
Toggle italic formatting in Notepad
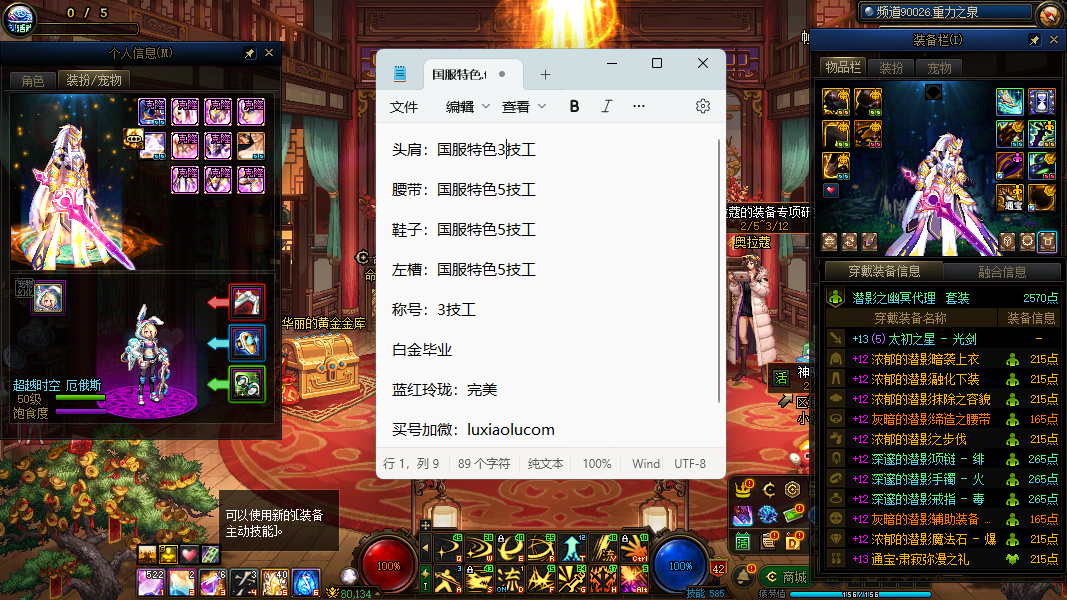[606, 106]
